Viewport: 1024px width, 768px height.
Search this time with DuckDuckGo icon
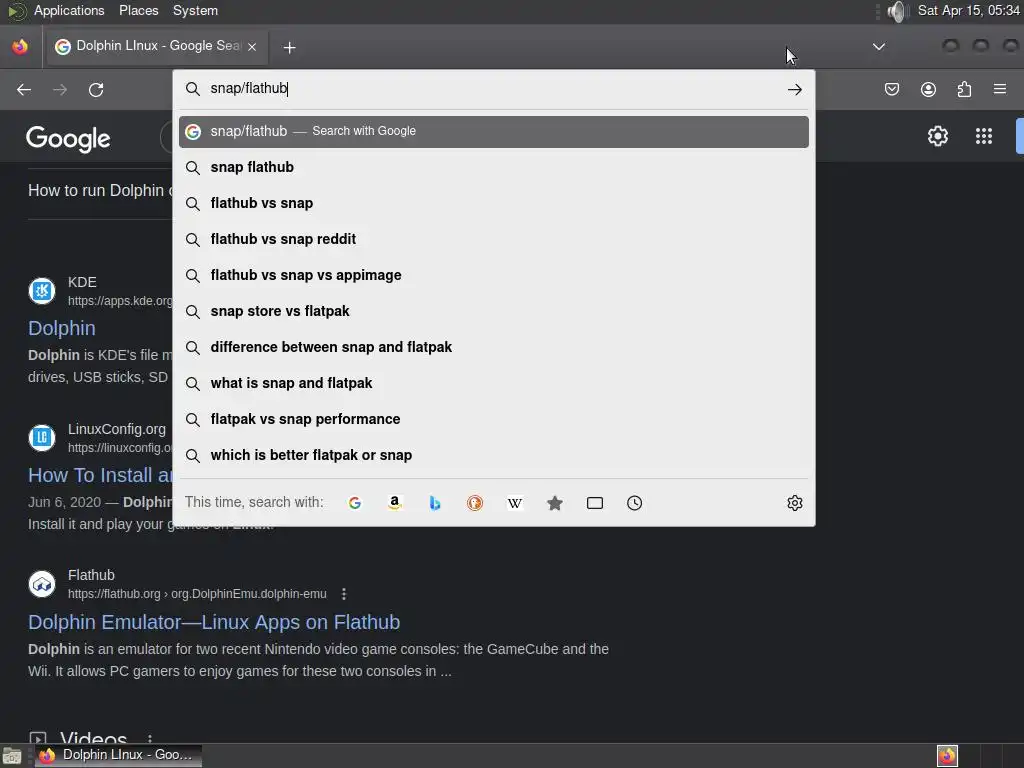pos(475,503)
